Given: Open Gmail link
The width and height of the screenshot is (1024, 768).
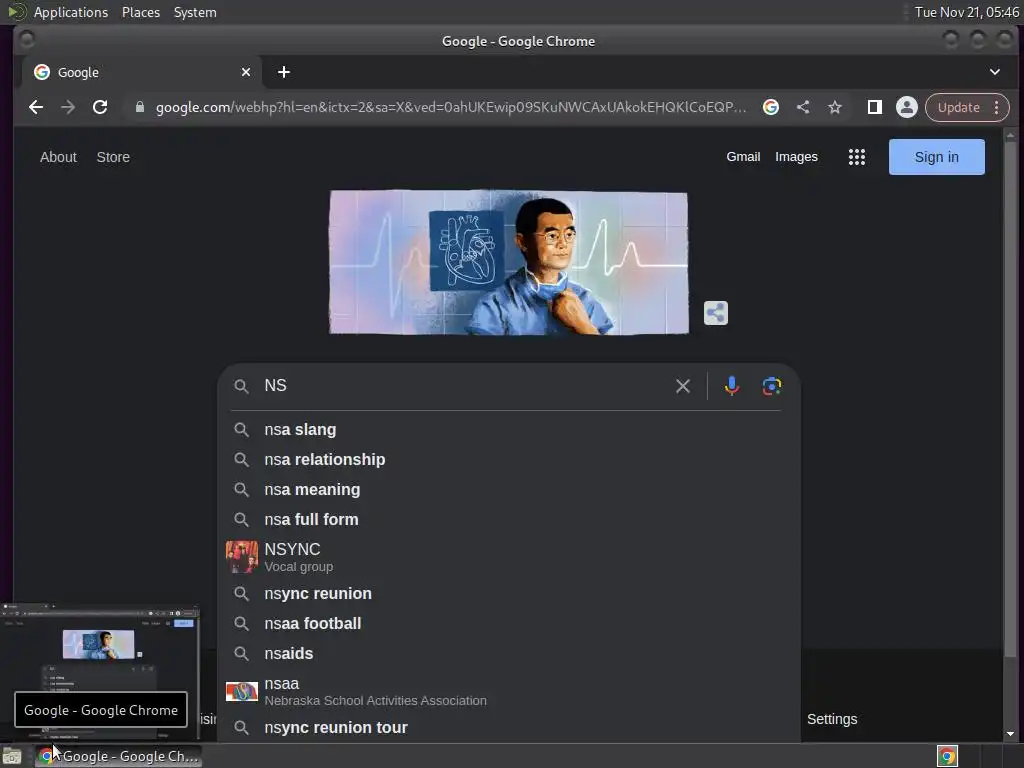Looking at the screenshot, I should click(x=743, y=157).
